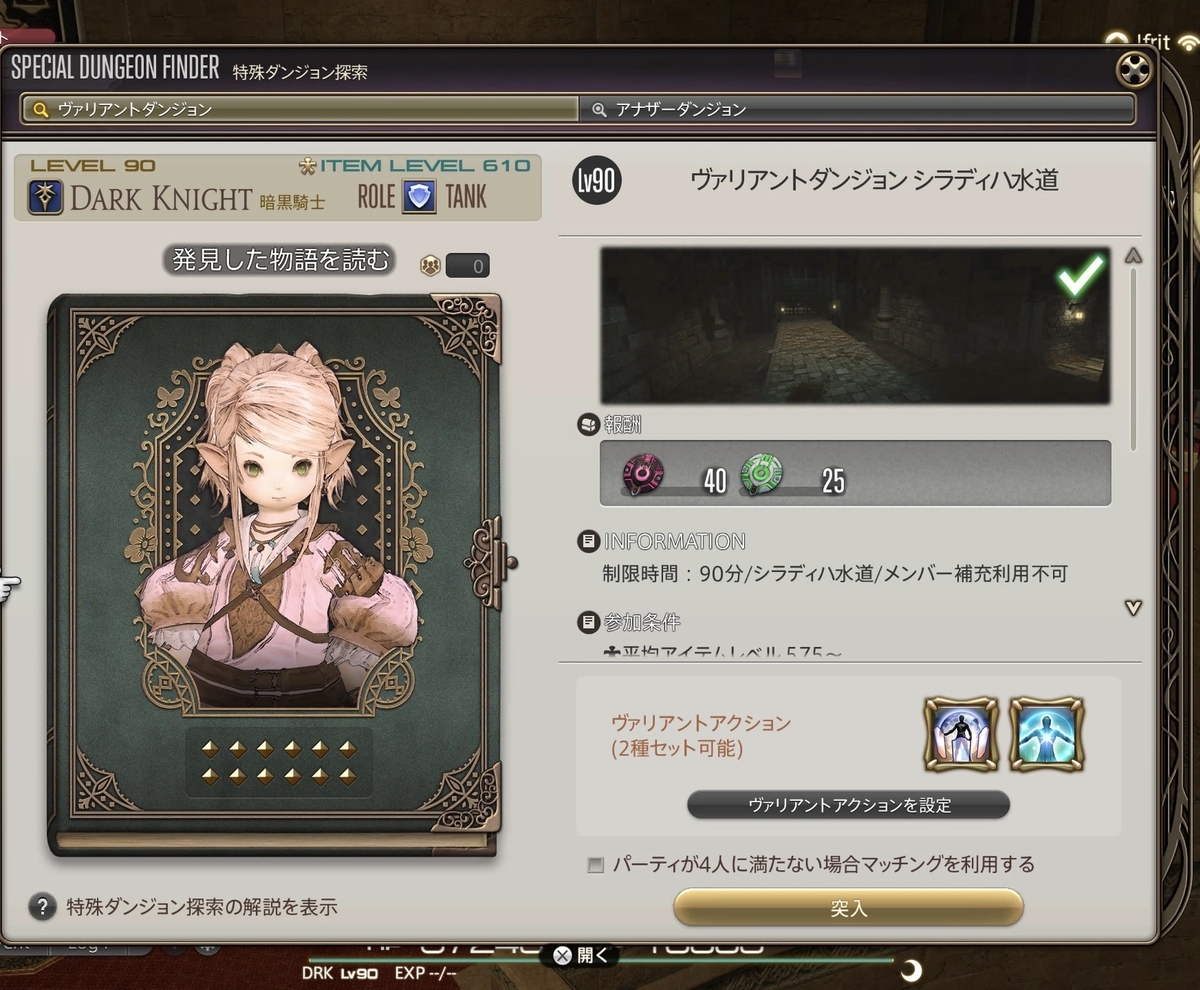Click the green tomestone reward icon
Image resolution: width=1200 pixels, height=990 pixels.
click(x=762, y=474)
